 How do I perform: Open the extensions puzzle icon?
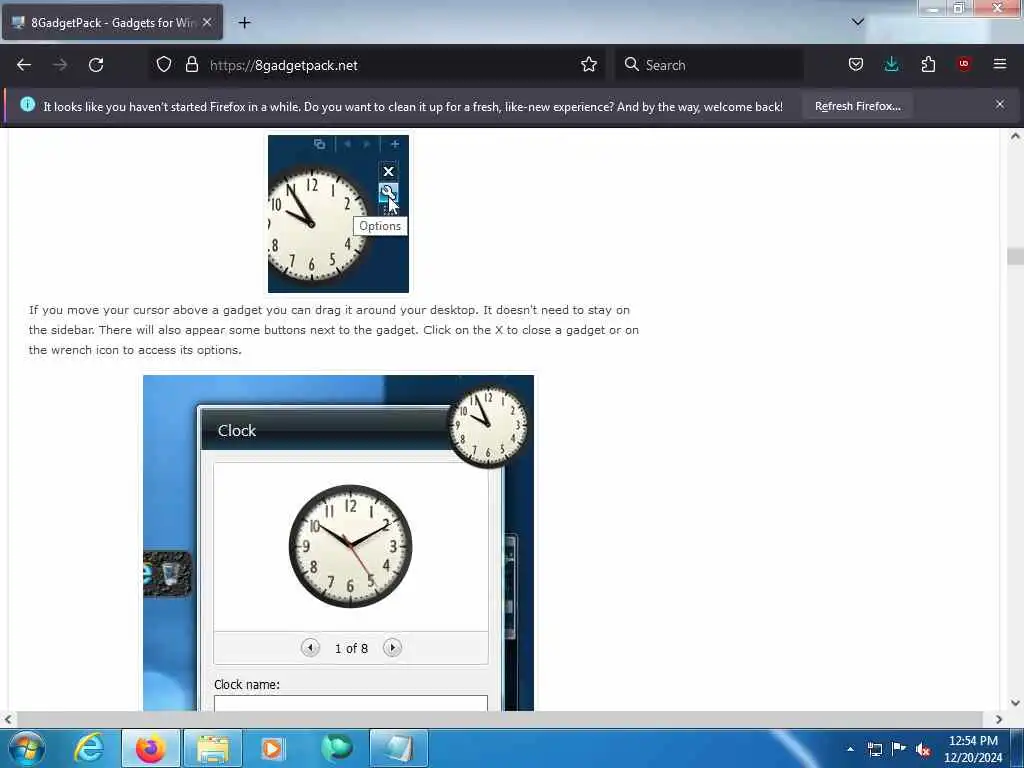(928, 65)
